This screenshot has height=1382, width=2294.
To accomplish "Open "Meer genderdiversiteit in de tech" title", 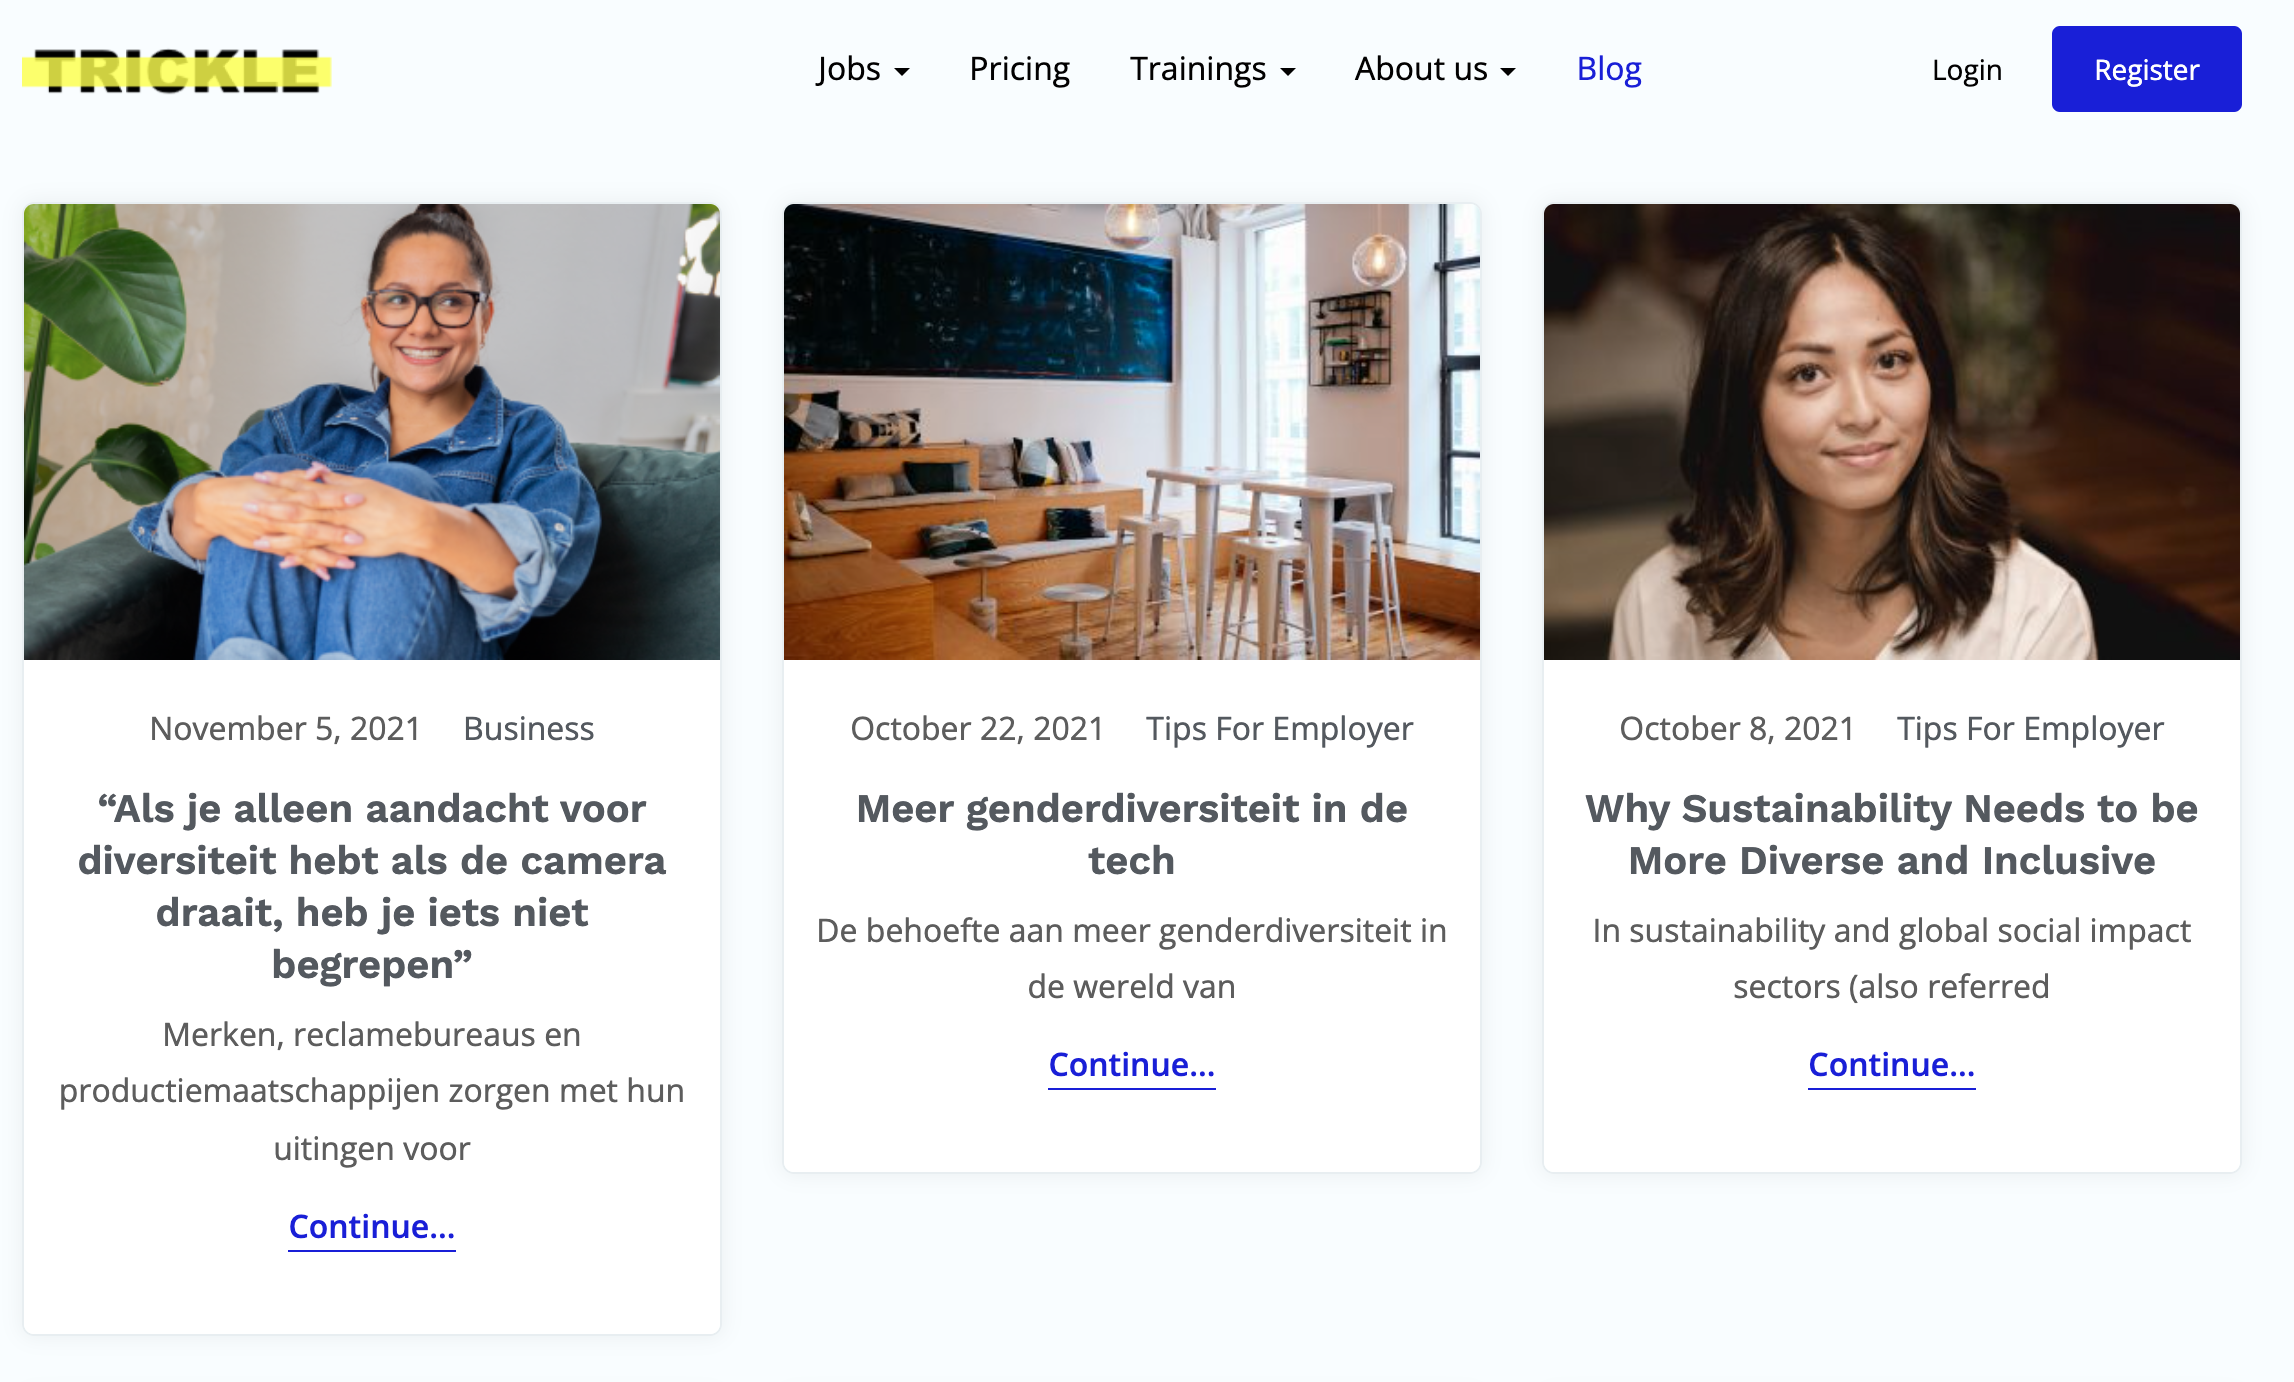I will coord(1132,834).
